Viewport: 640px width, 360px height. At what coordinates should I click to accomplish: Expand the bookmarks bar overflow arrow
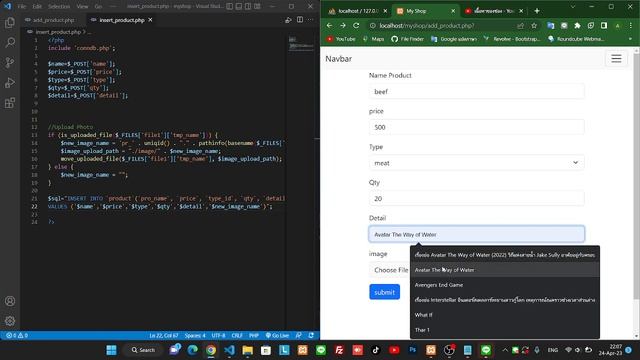pos(631,39)
